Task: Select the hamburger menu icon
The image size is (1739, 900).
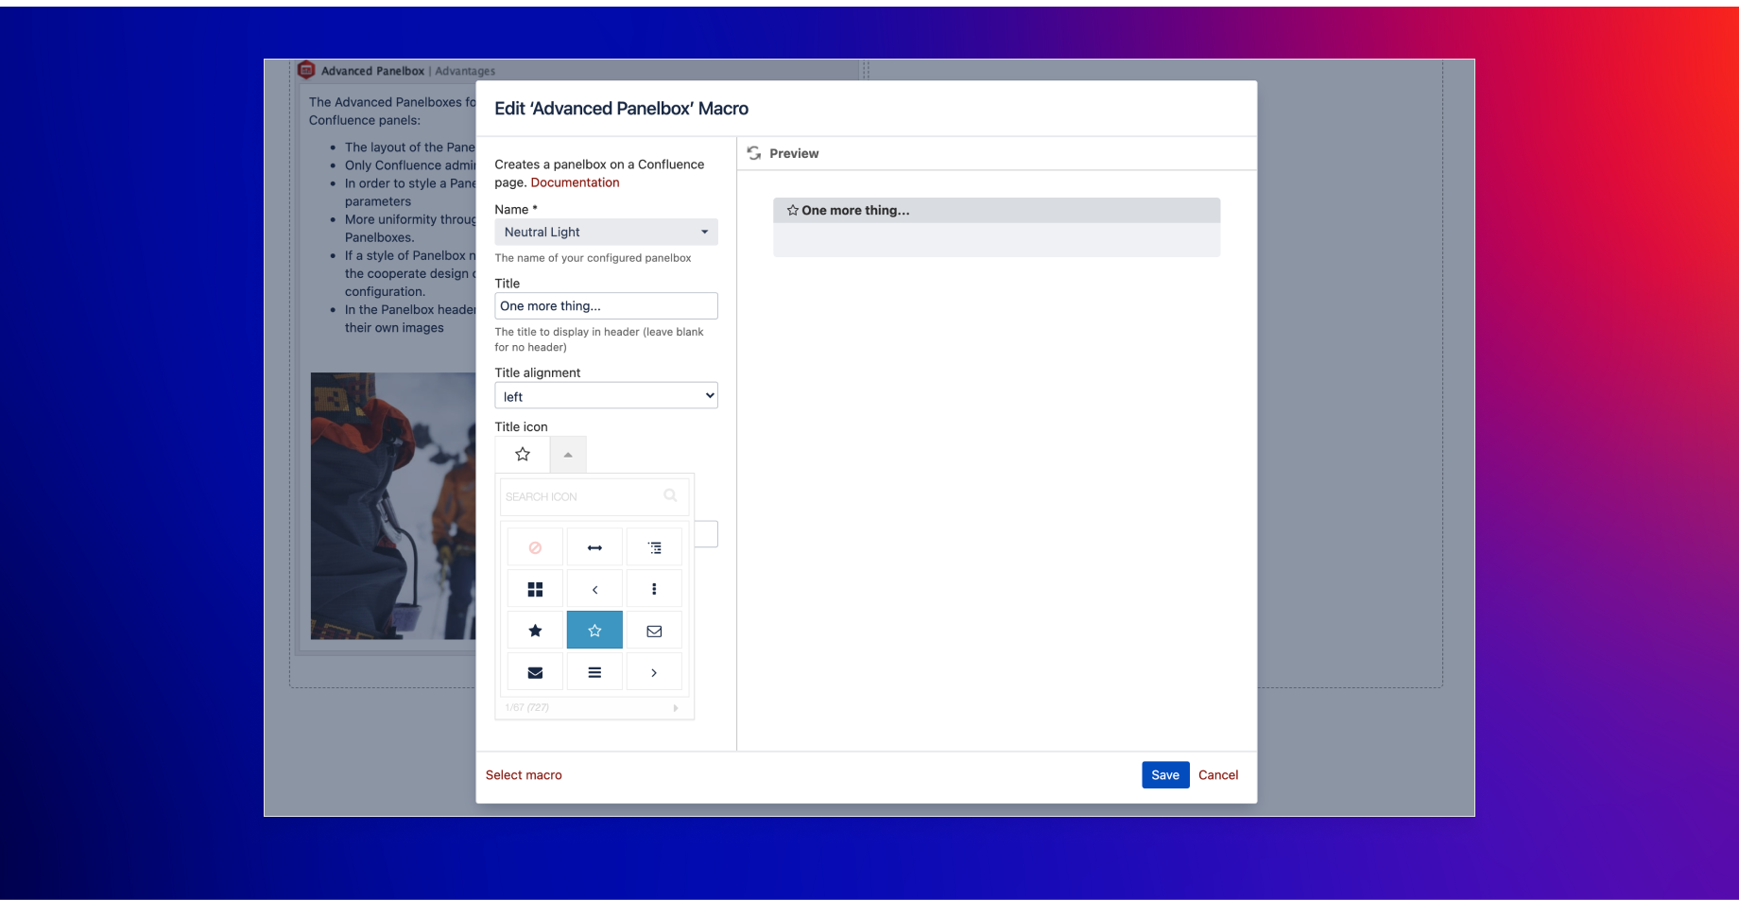Action: (595, 671)
